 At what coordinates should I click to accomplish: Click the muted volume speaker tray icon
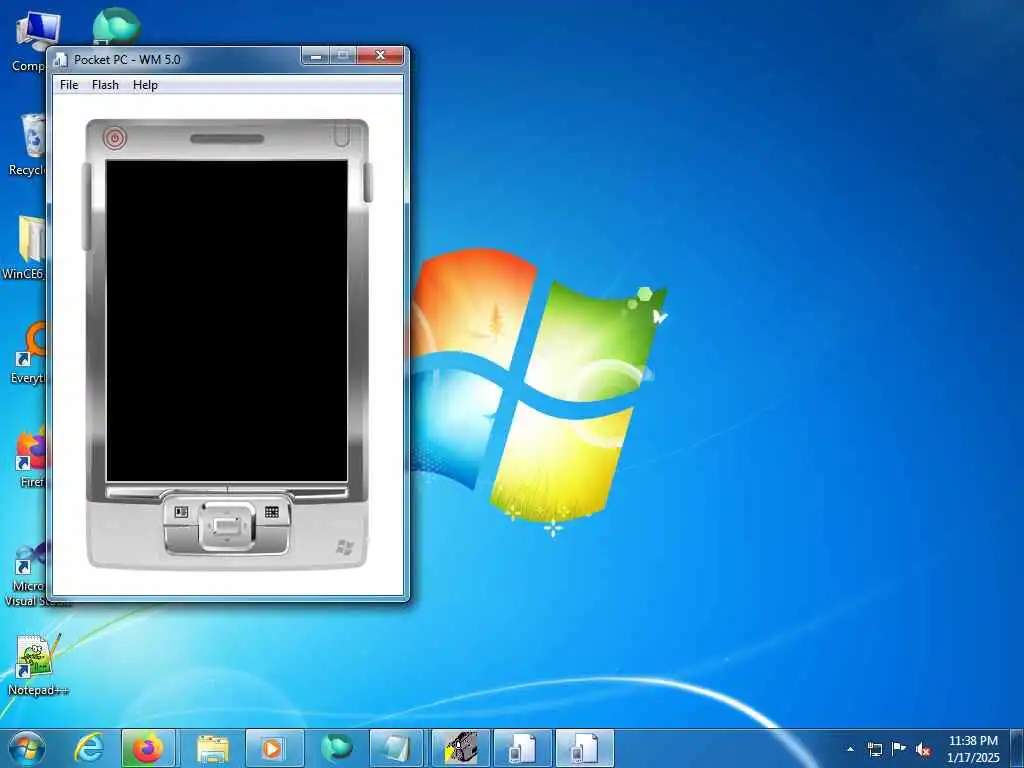923,749
